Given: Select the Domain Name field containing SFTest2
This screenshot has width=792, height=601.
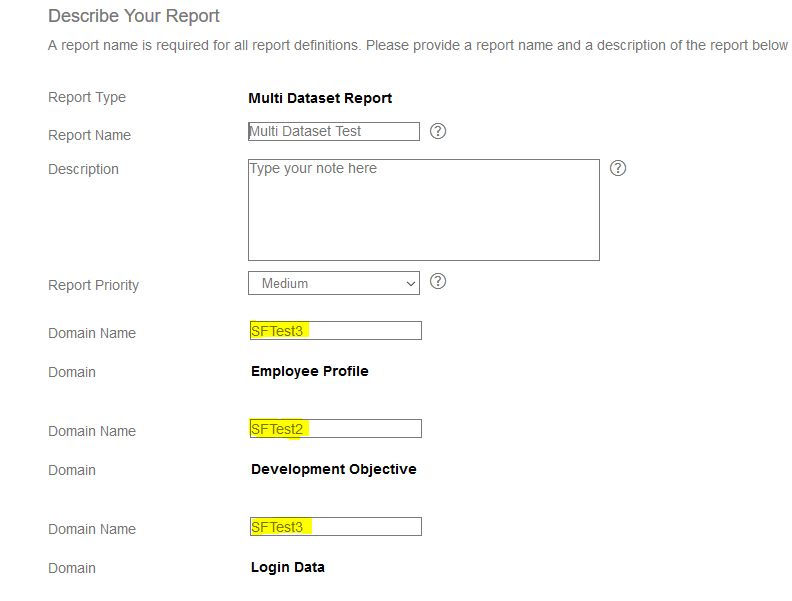Looking at the screenshot, I should pos(335,429).
